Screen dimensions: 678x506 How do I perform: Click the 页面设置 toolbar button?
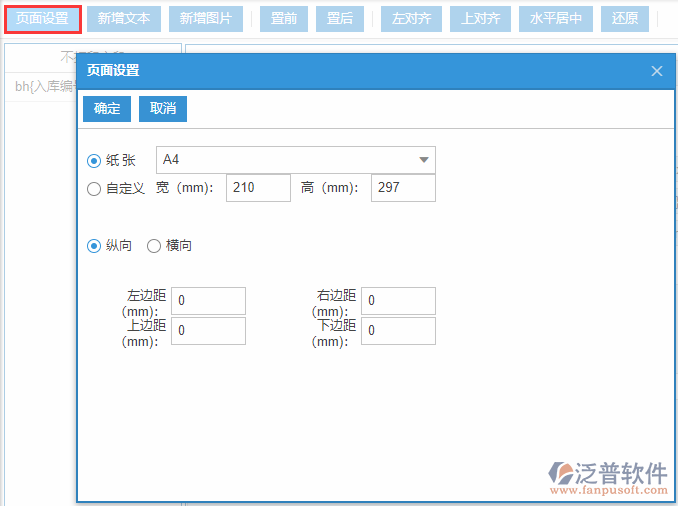point(42,19)
